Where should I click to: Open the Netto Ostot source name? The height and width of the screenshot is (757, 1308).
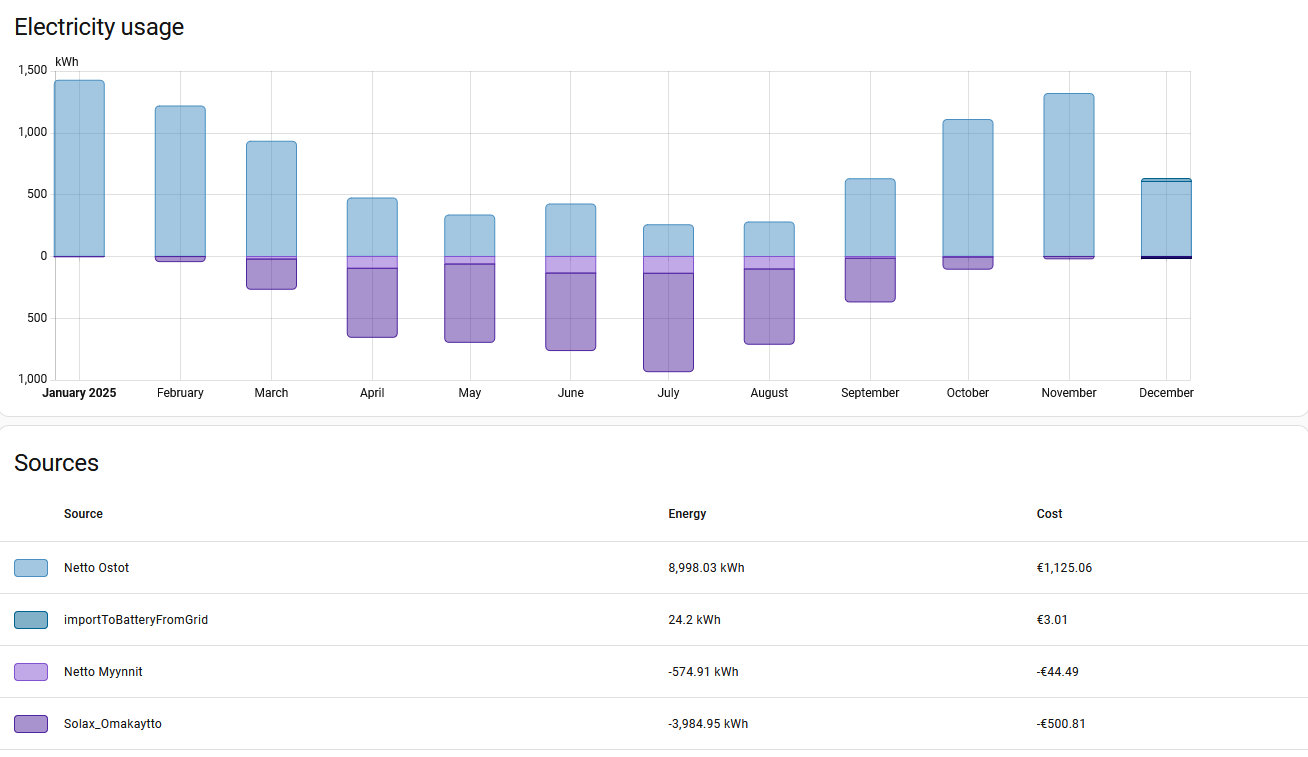click(x=96, y=568)
